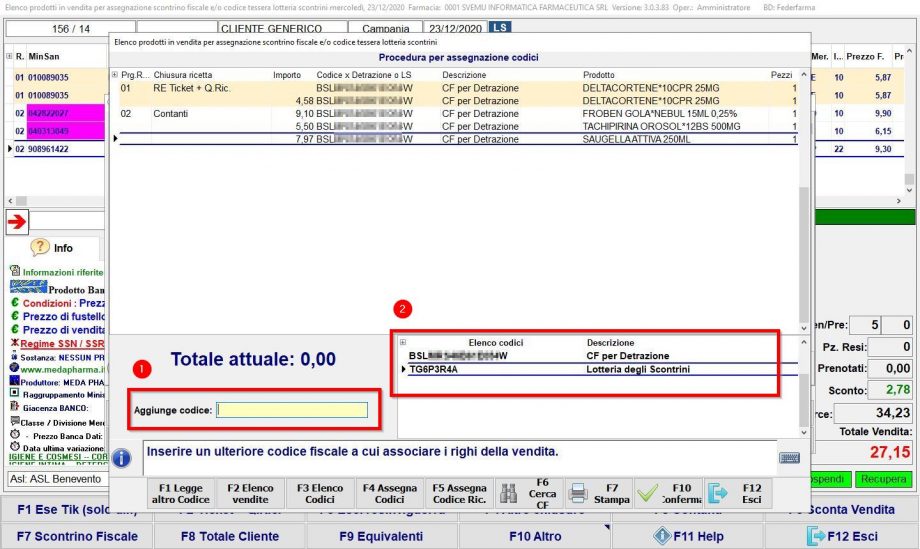Click the blue information icon beside message
This screenshot has width=920, height=549.
(122, 458)
